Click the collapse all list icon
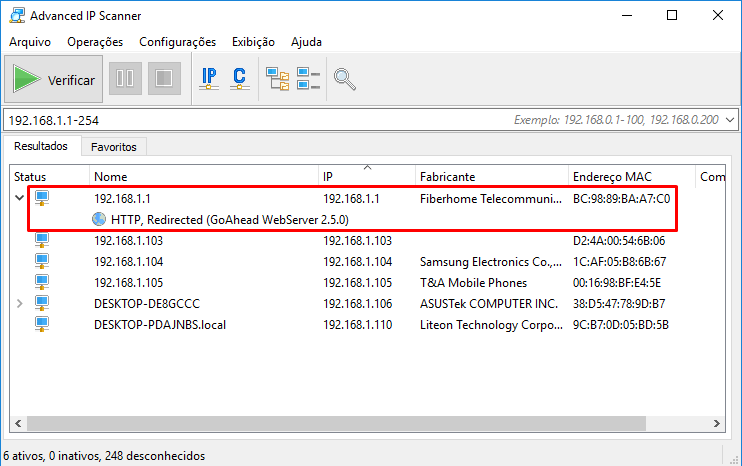This screenshot has width=742, height=466. 309,79
